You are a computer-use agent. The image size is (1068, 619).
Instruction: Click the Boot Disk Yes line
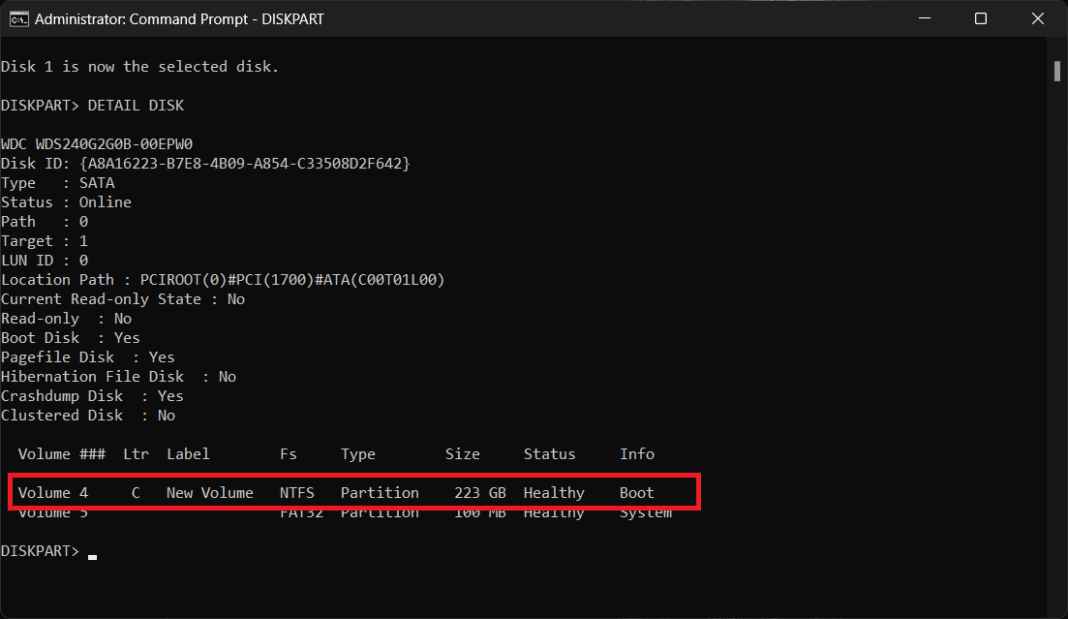coord(70,337)
